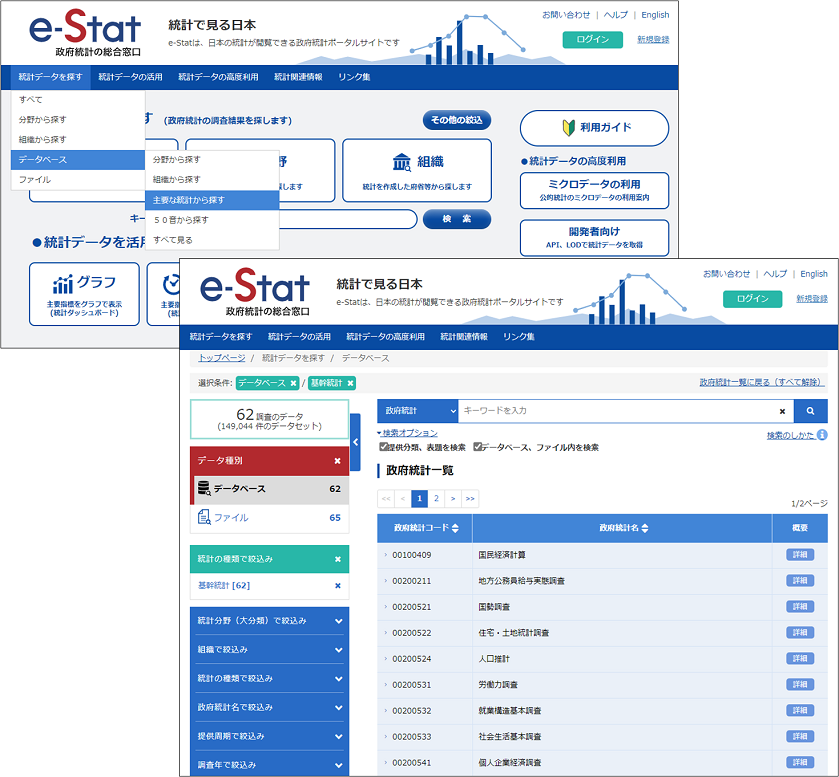Follow the トップページ breadcrumb link
Viewport: 839px width, 777px height.
click(x=222, y=358)
